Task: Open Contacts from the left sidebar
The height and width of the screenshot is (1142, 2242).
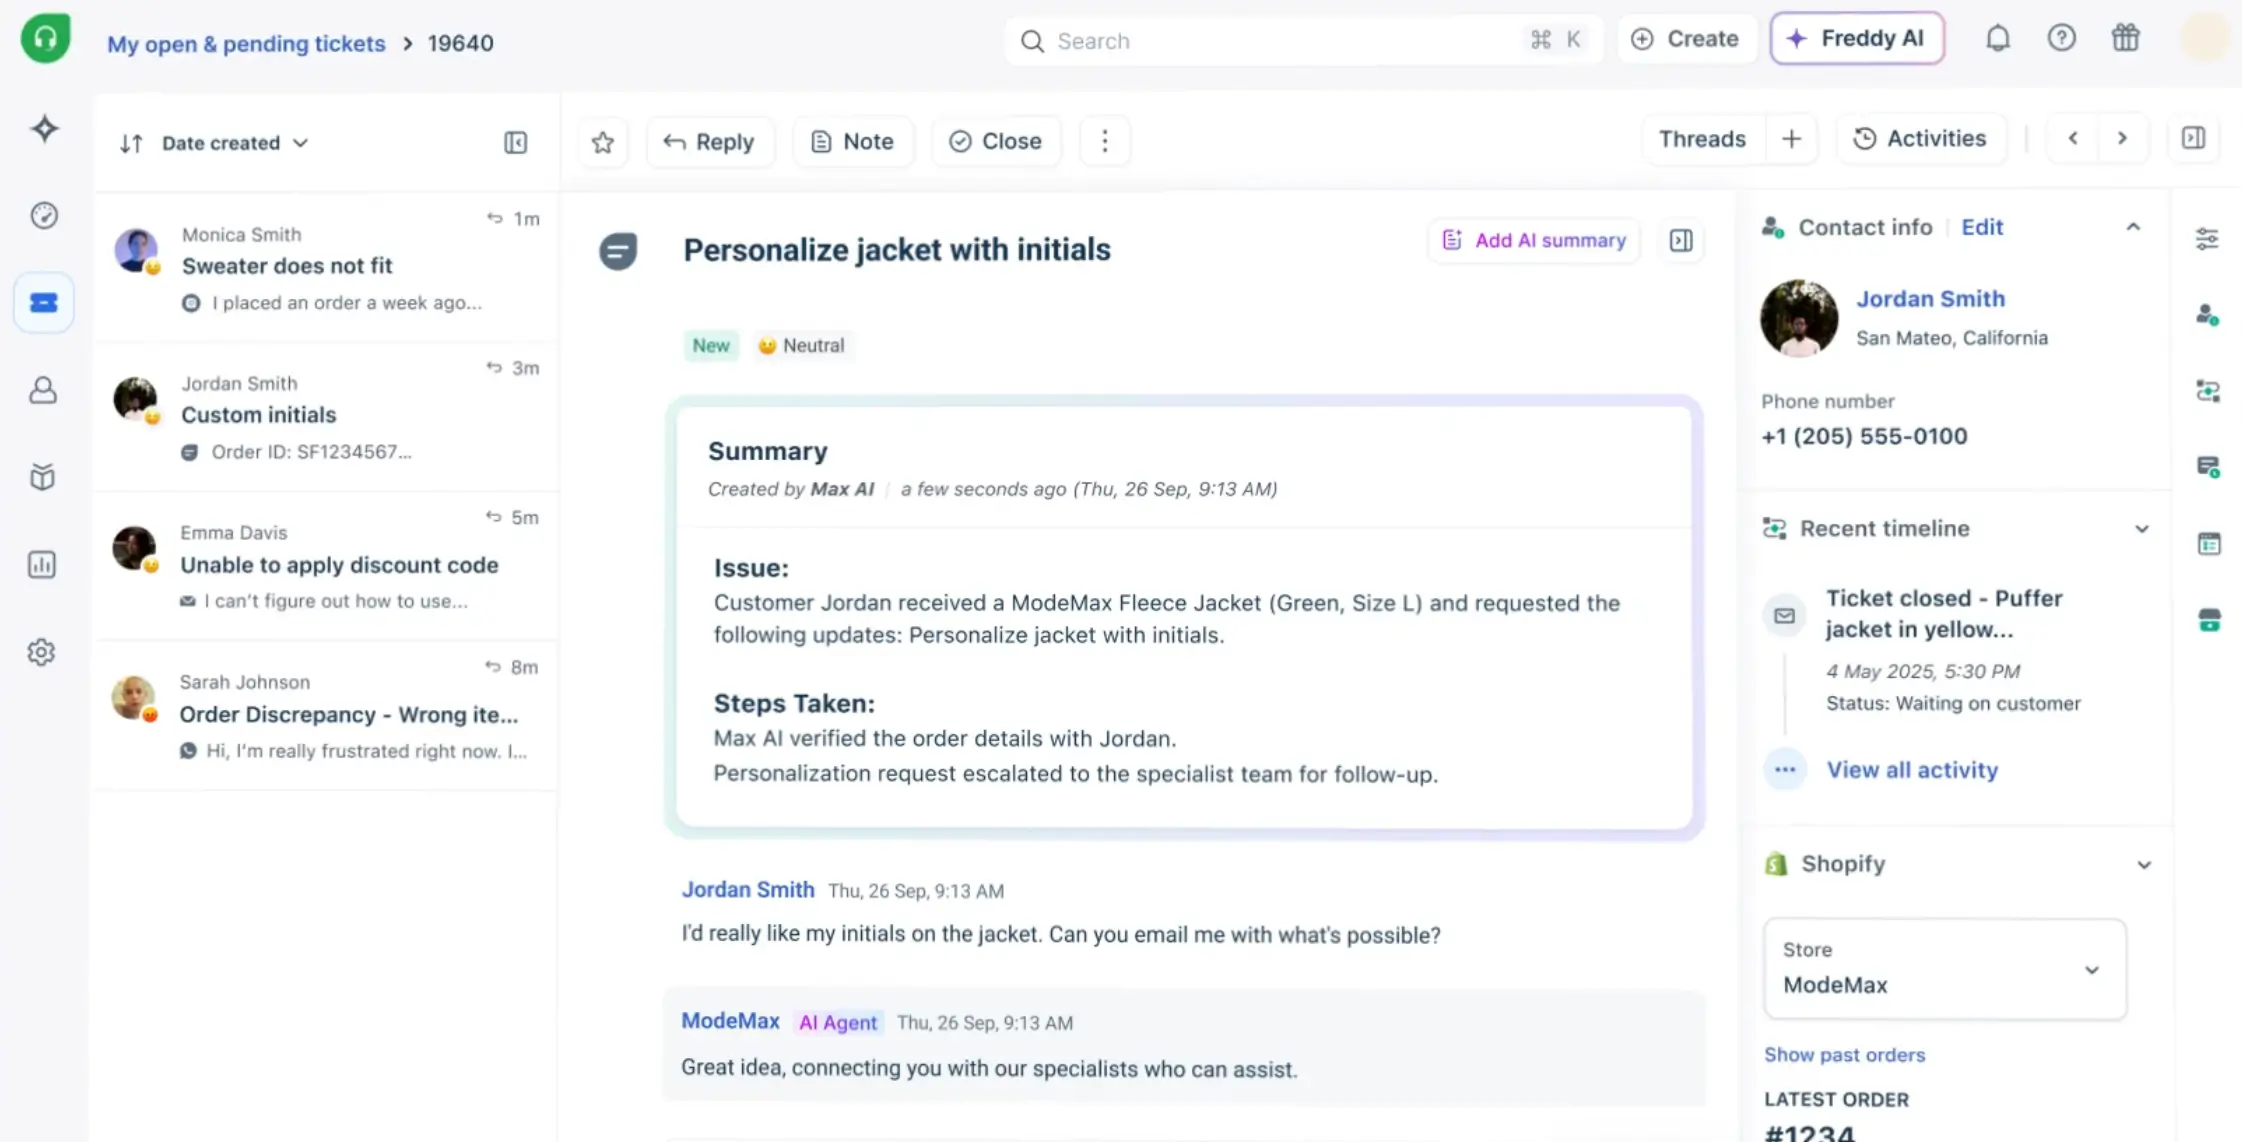Action: 44,391
